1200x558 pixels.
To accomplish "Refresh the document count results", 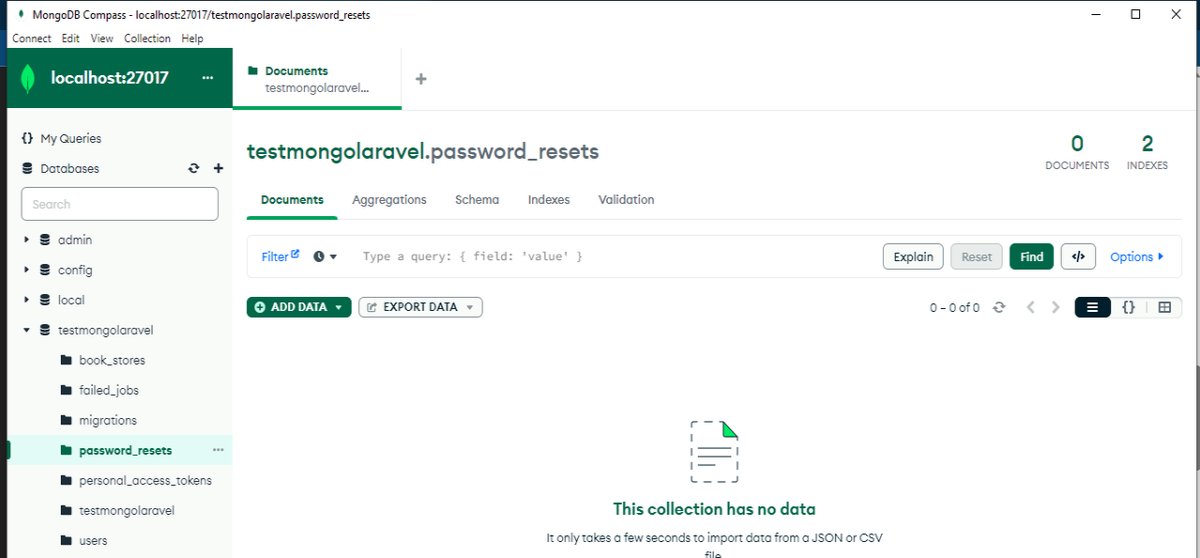I will [998, 308].
